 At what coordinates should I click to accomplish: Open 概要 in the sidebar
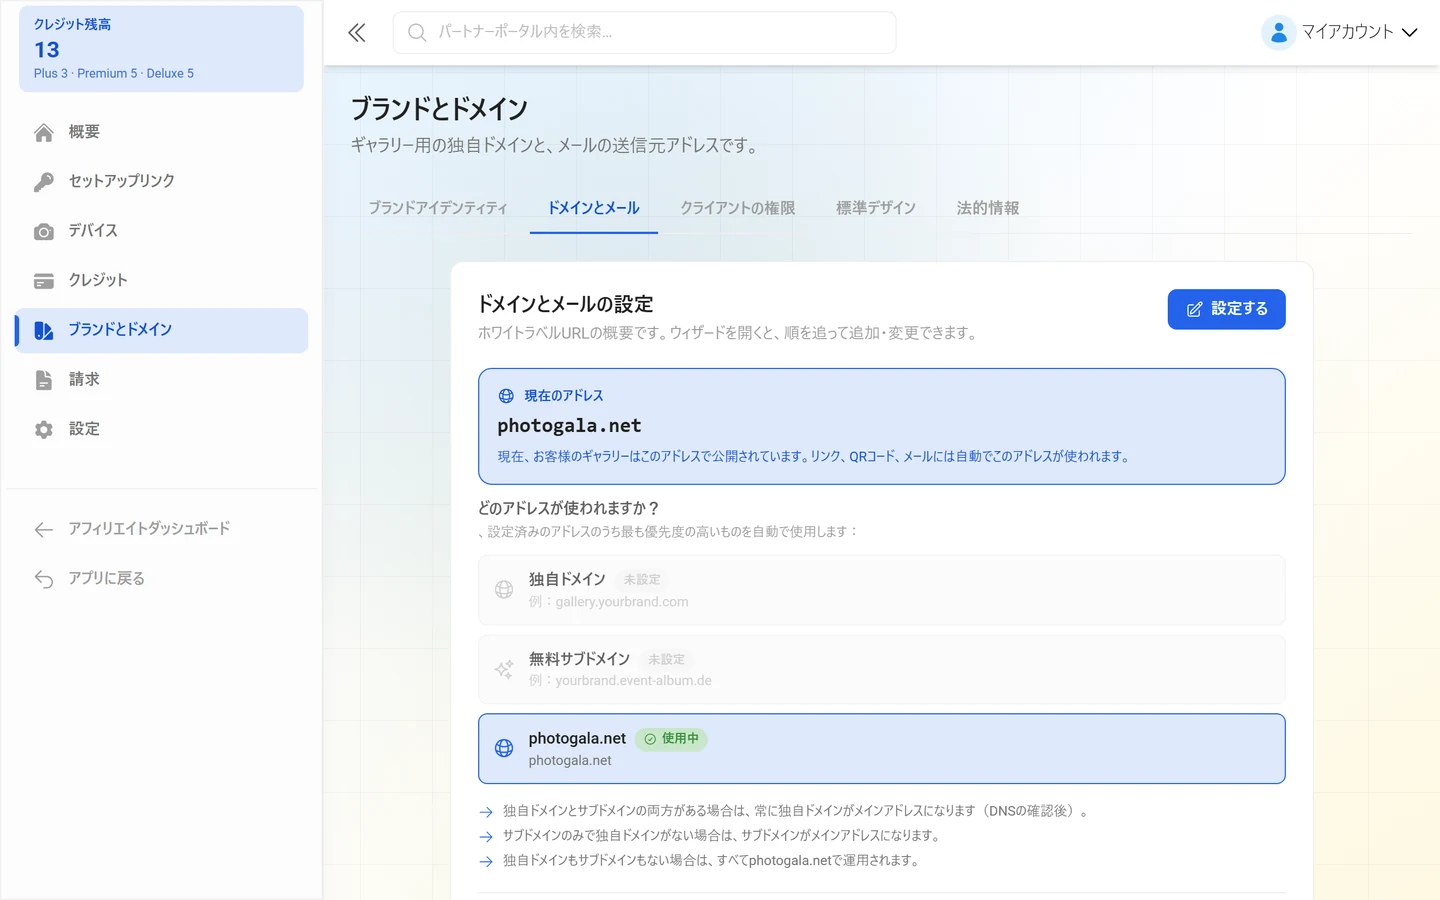click(161, 132)
